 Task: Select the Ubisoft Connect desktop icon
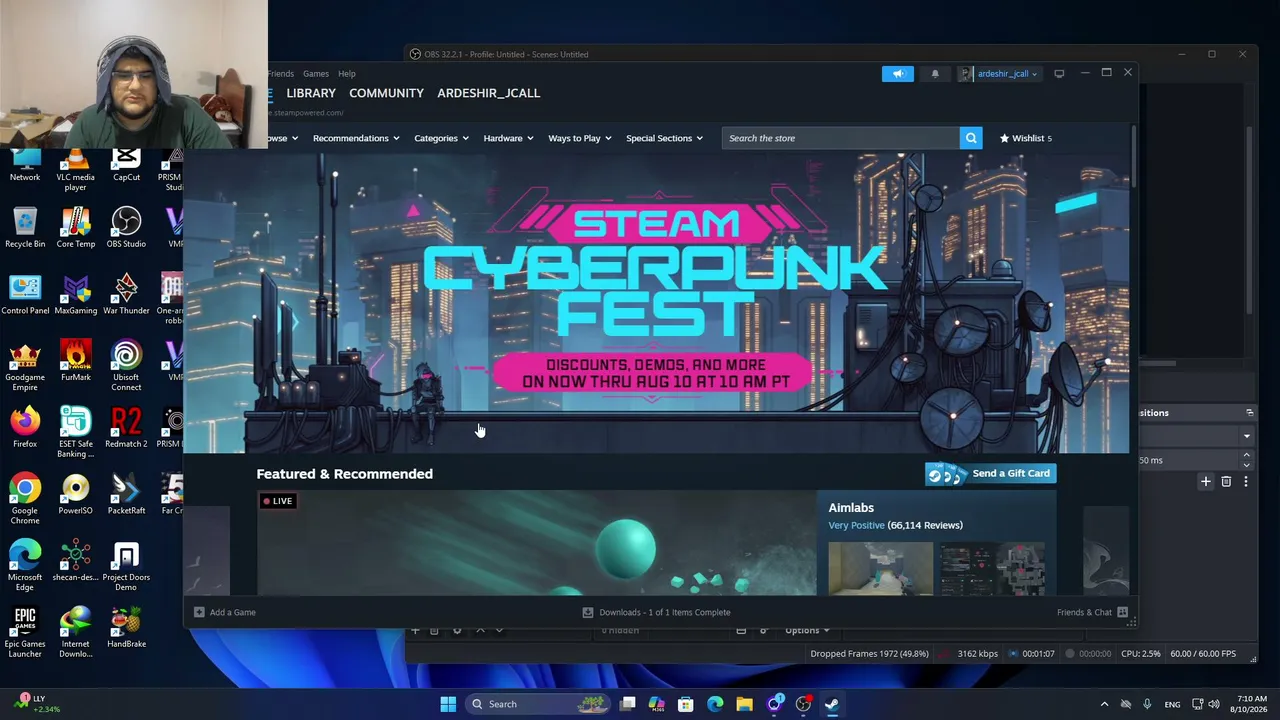tap(126, 366)
